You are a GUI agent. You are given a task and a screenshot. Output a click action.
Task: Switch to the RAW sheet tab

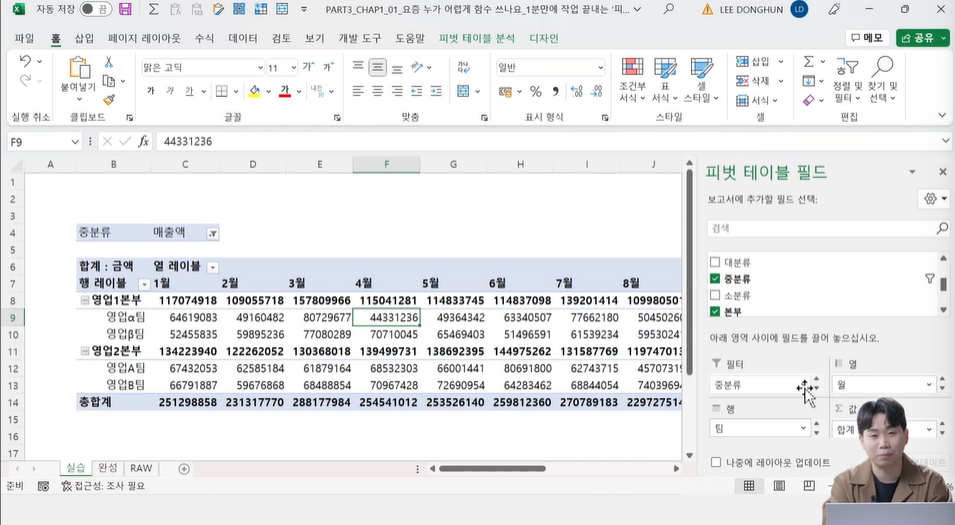141,468
